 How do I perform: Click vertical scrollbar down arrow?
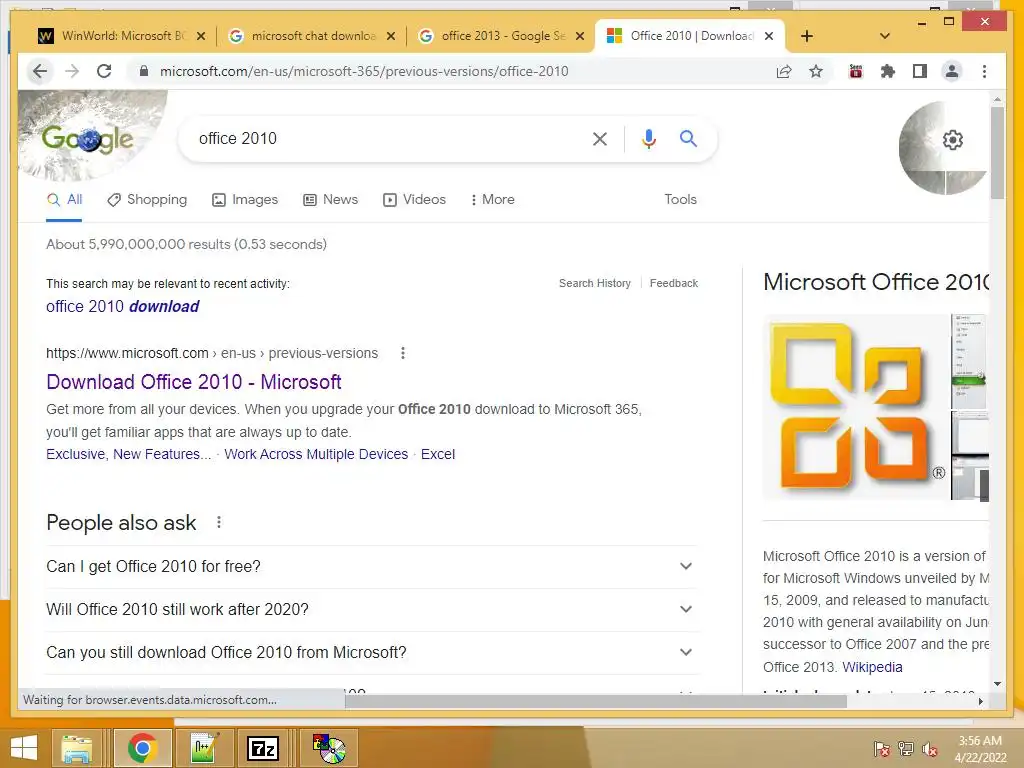coord(997,684)
